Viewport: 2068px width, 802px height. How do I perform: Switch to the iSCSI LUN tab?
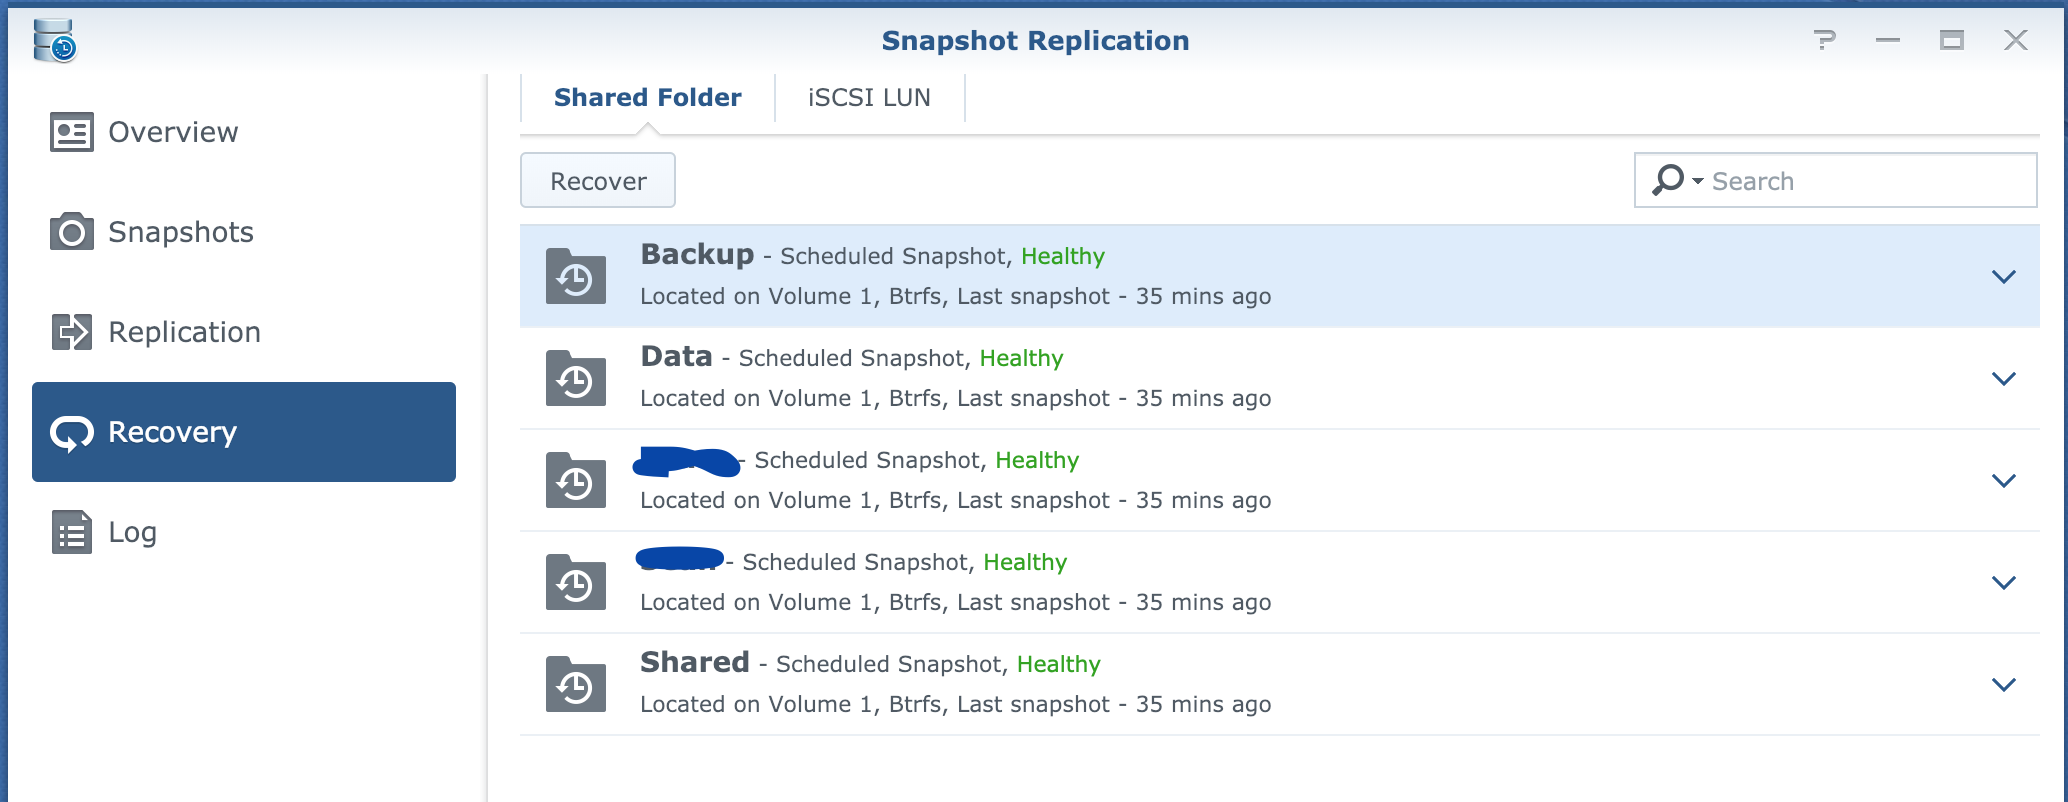pos(869,97)
